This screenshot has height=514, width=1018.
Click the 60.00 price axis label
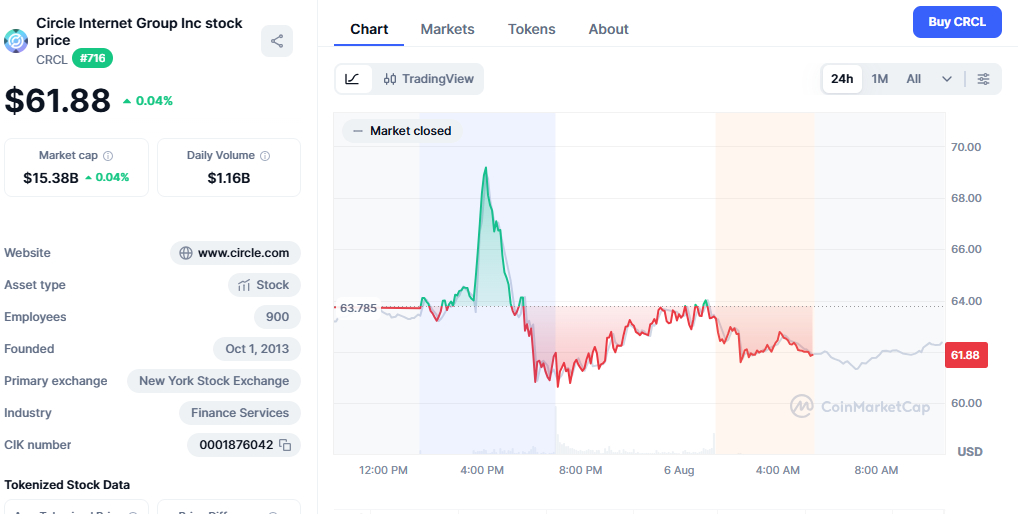pos(966,403)
